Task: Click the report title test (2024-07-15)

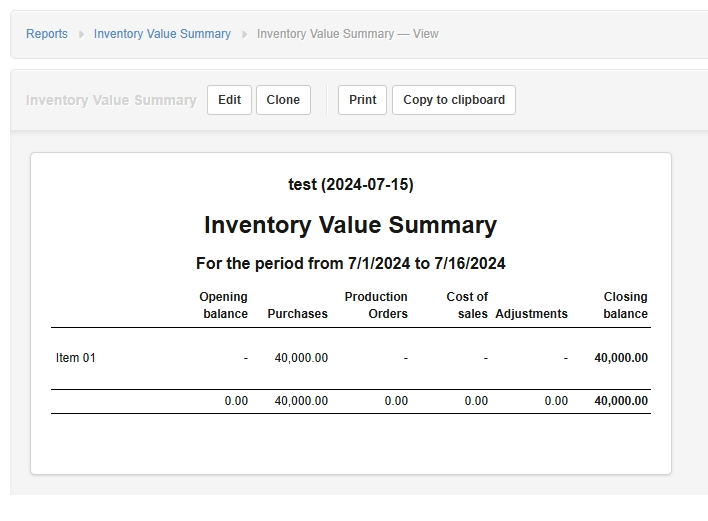Action: [x=351, y=184]
